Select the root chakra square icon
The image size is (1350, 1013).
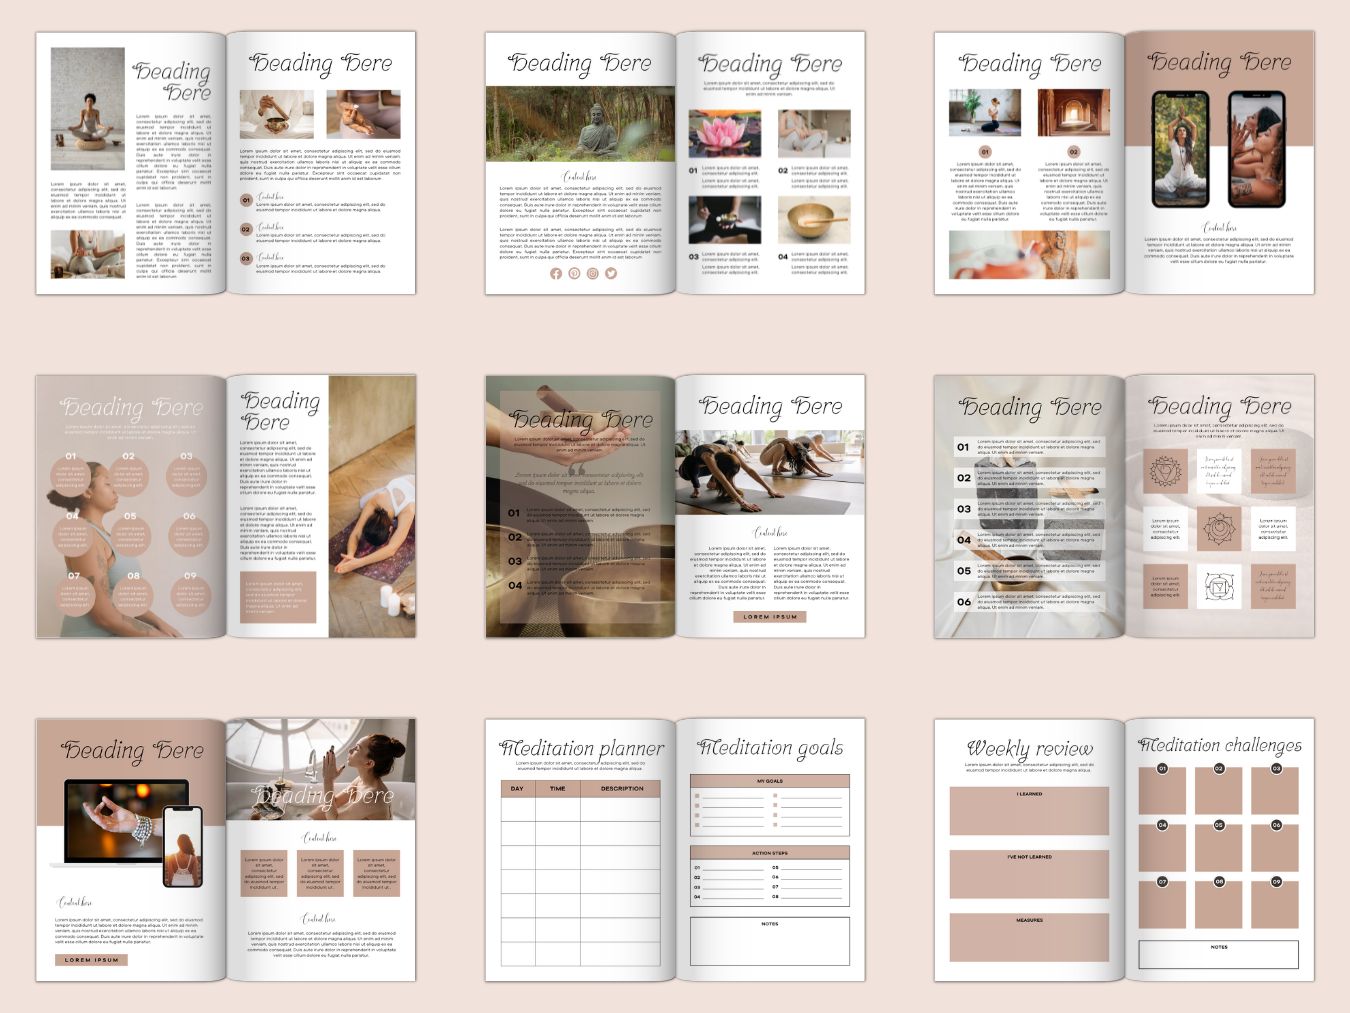pos(1221,588)
